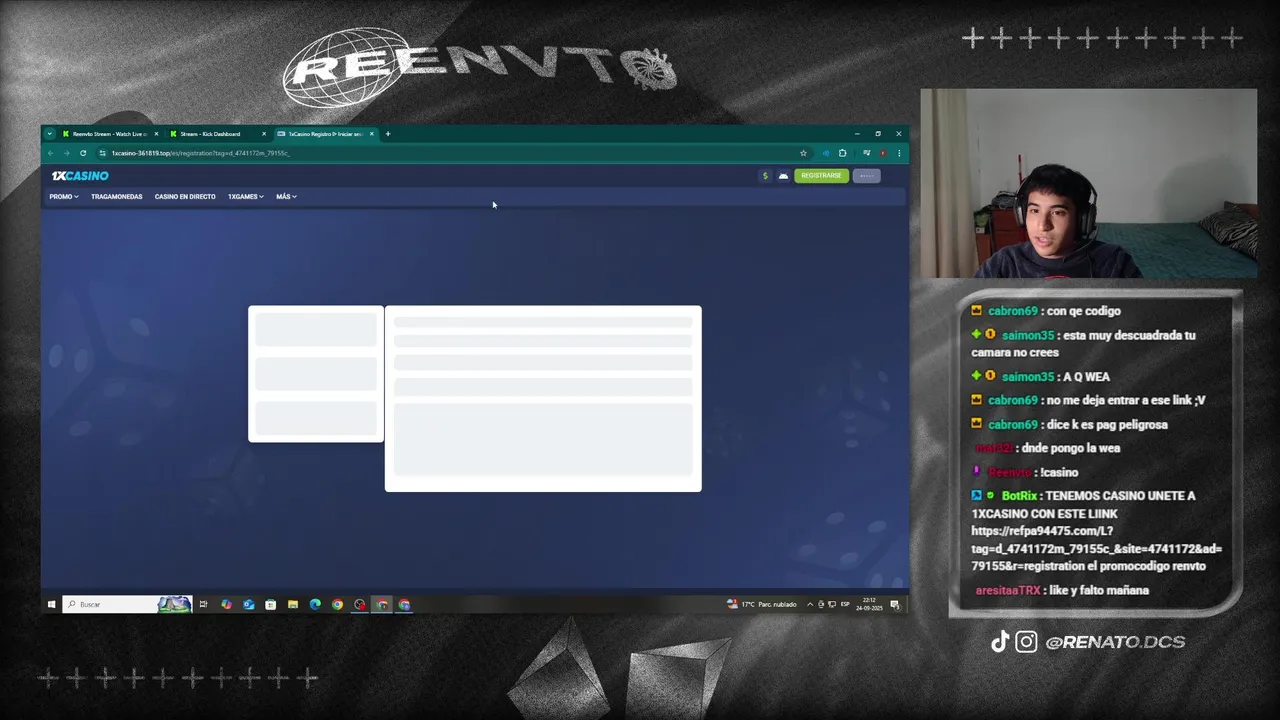Close the 1xCasino Registro tab
Screen dimensions: 1280x720
[372, 134]
